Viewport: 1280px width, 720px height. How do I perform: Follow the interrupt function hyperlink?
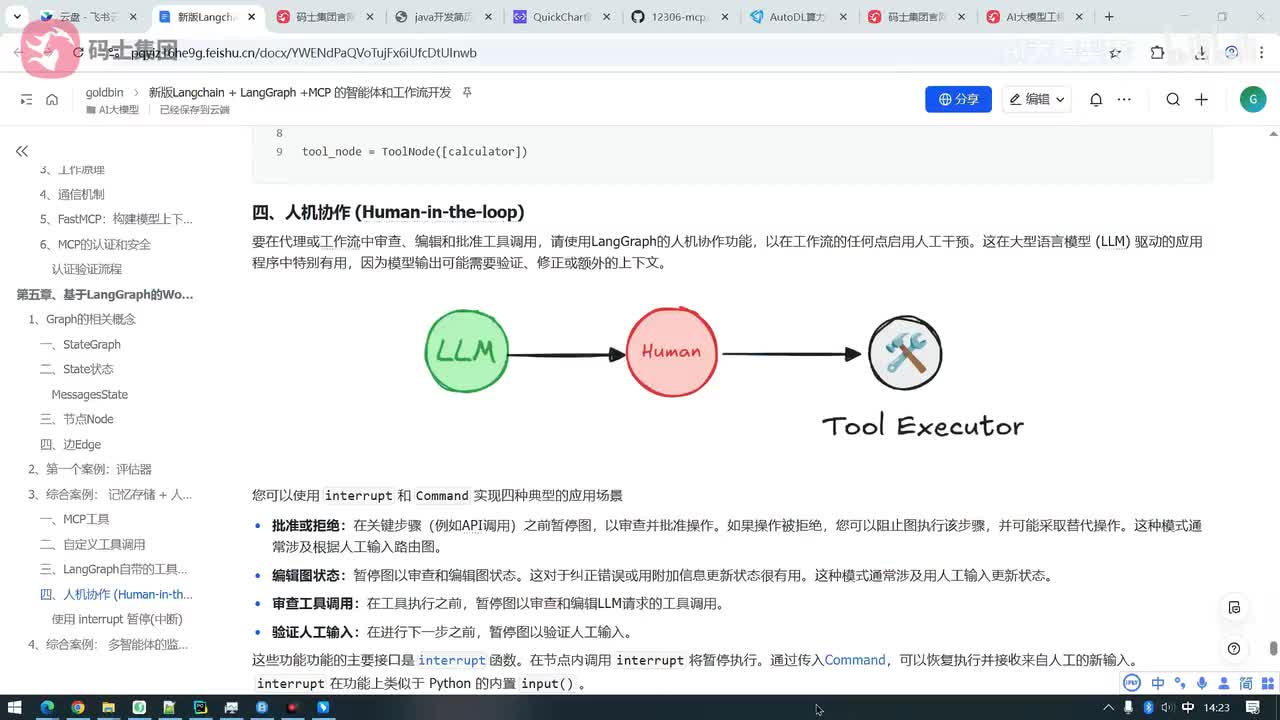452,660
